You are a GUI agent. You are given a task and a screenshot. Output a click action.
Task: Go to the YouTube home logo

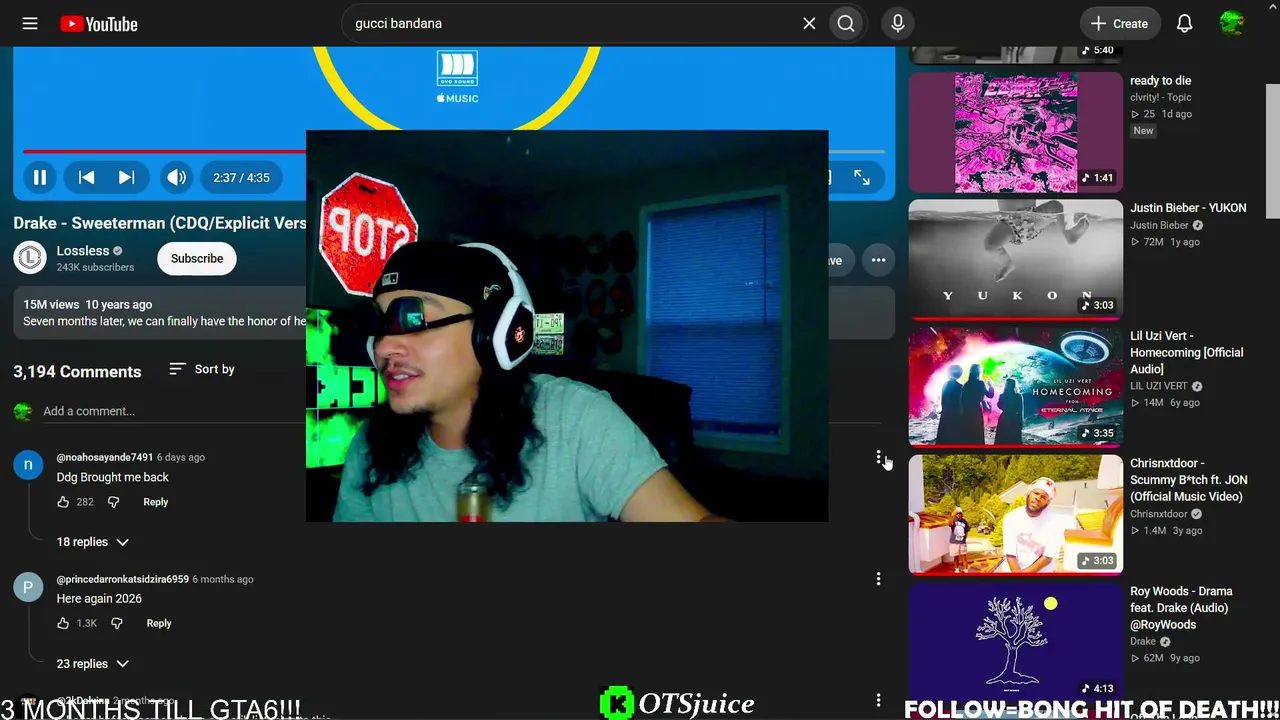click(98, 24)
